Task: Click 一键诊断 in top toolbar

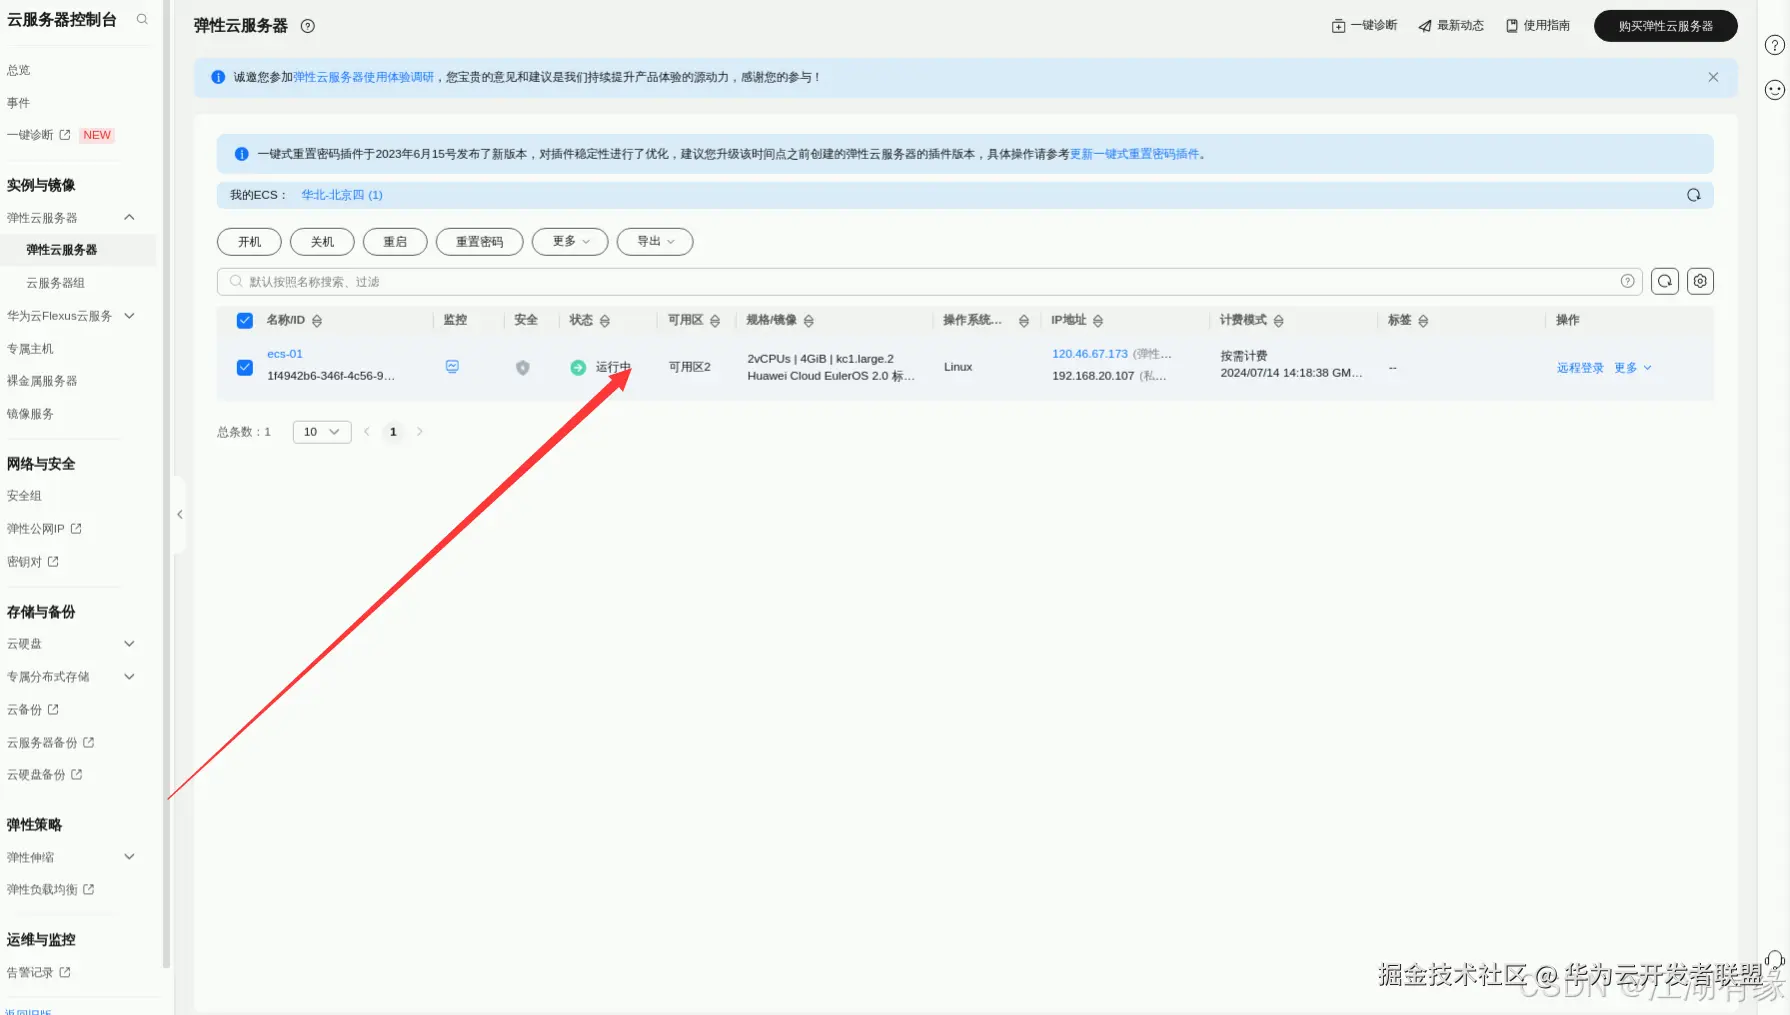Action: click(1365, 26)
